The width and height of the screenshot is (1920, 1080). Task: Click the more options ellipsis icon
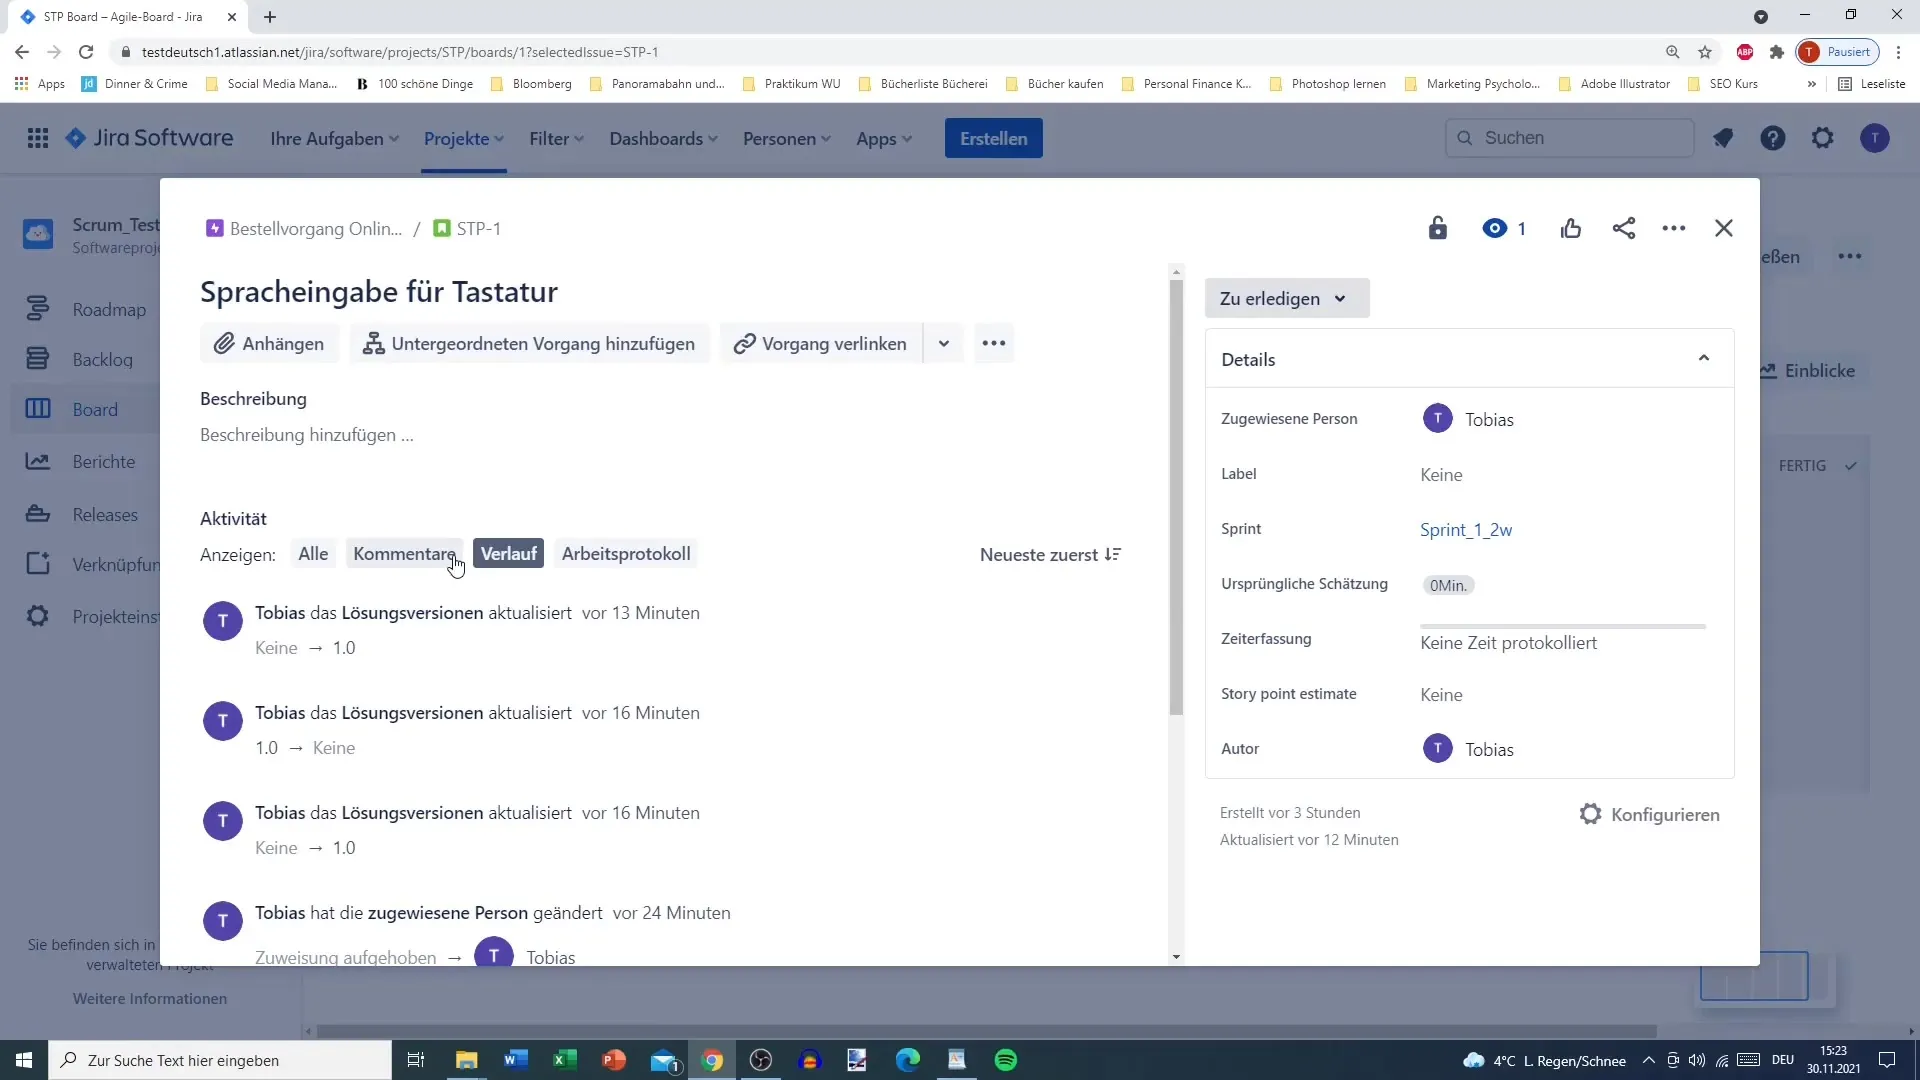click(x=1675, y=228)
